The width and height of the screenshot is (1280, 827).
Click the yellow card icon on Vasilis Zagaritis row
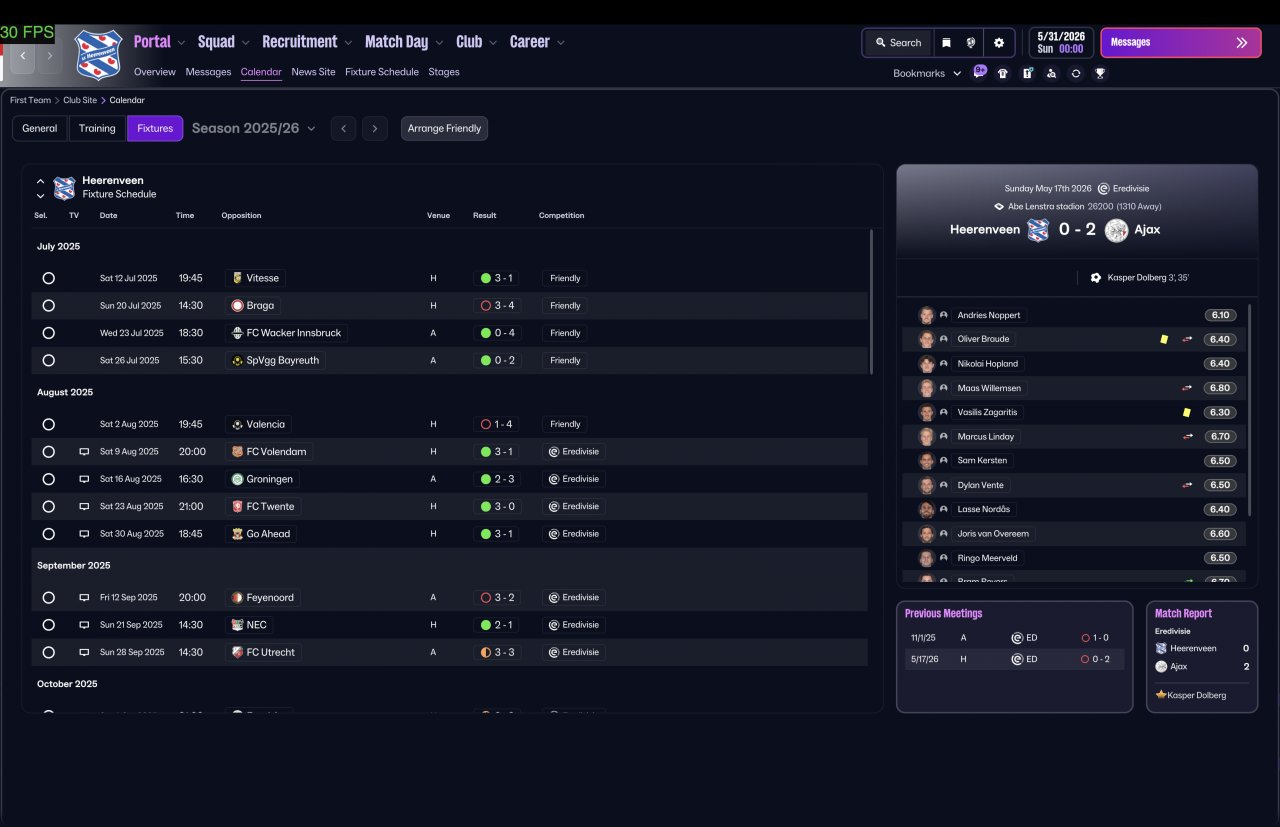point(1186,412)
